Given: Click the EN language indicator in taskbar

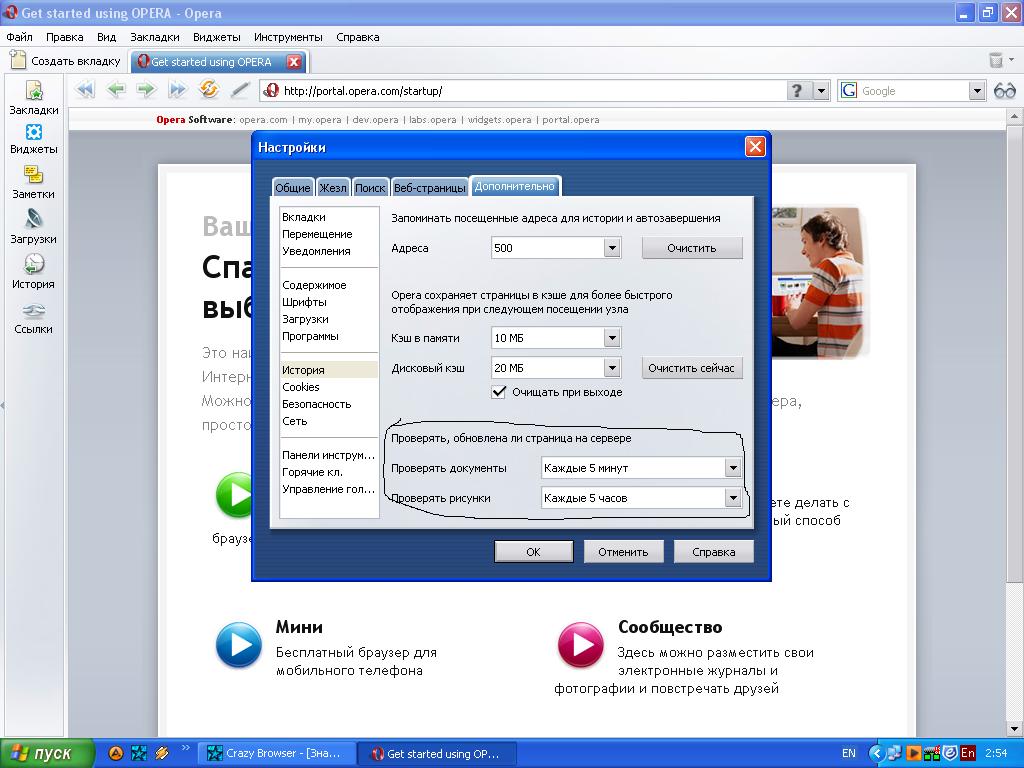Looking at the screenshot, I should click(848, 753).
